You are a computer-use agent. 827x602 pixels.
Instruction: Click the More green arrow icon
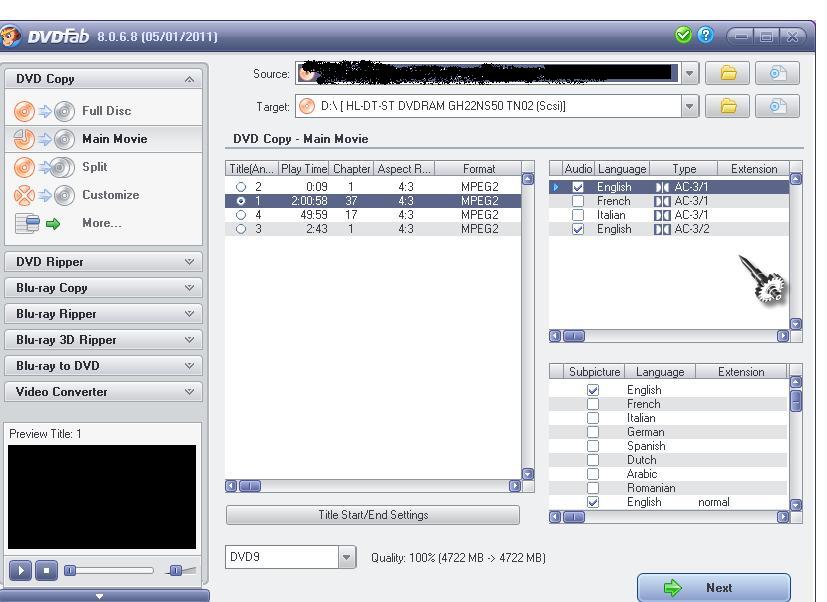tap(53, 224)
